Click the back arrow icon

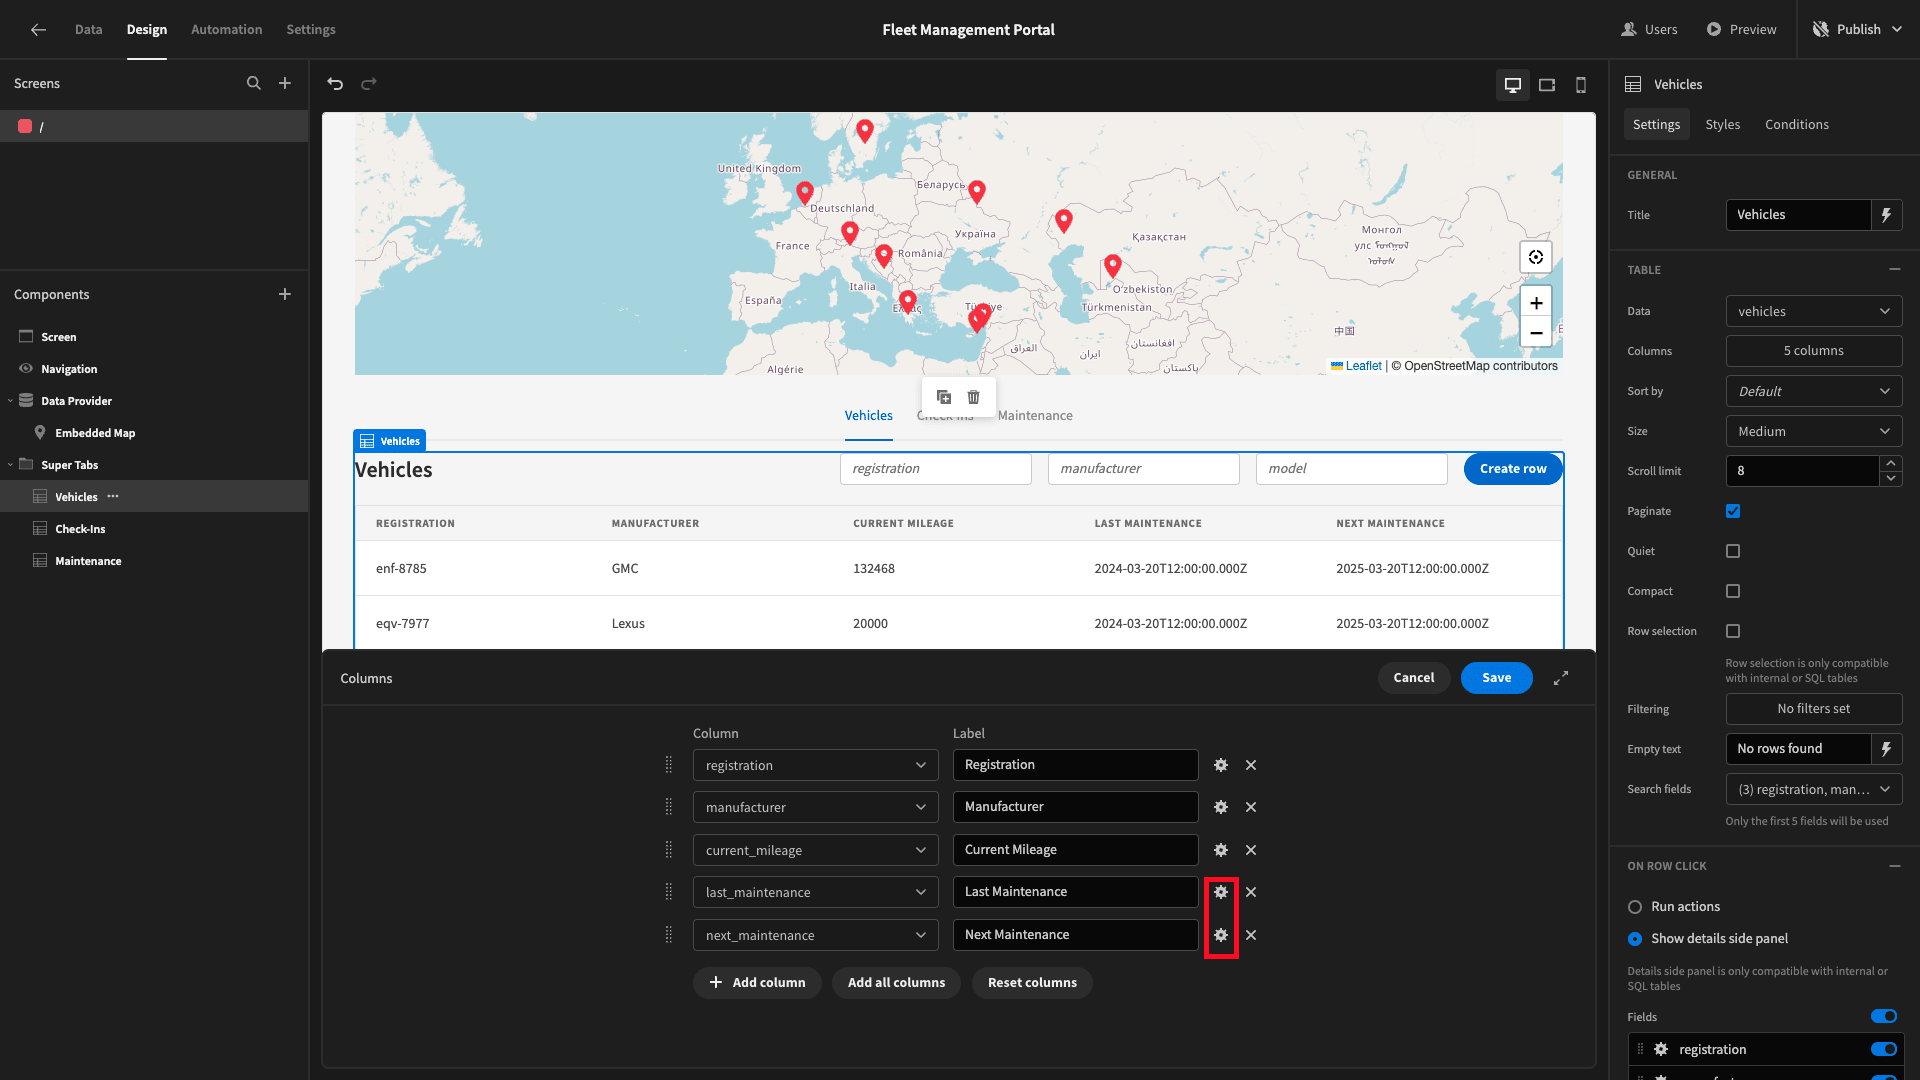[38, 30]
